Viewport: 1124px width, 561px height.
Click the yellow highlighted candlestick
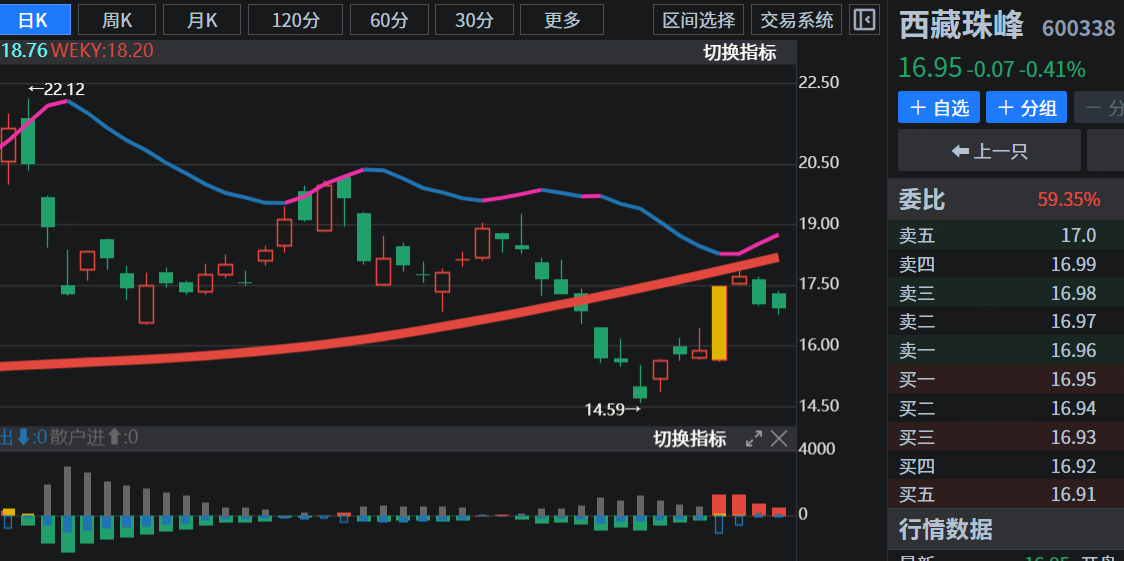point(718,323)
